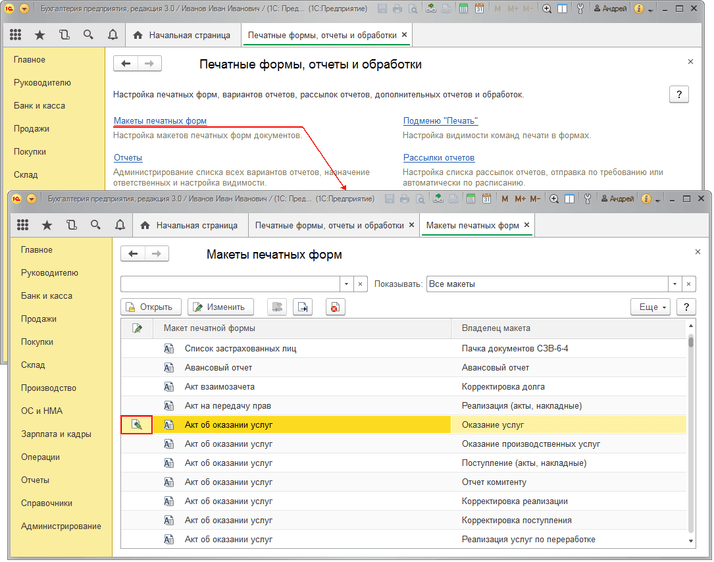714x562 pixels.
Task: Close the Макеты печатных форм tab
Action: point(527,226)
